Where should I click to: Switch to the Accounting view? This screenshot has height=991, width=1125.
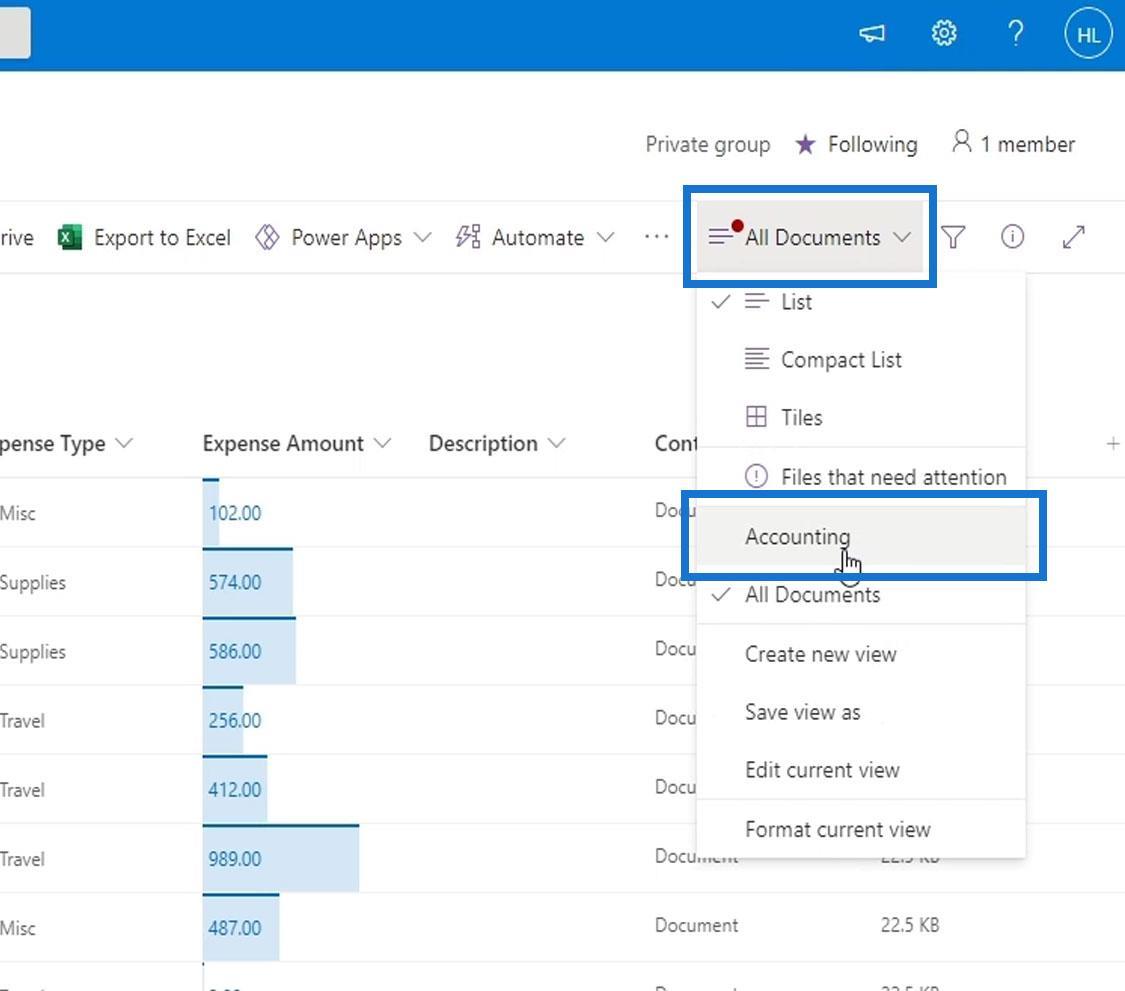(861, 536)
